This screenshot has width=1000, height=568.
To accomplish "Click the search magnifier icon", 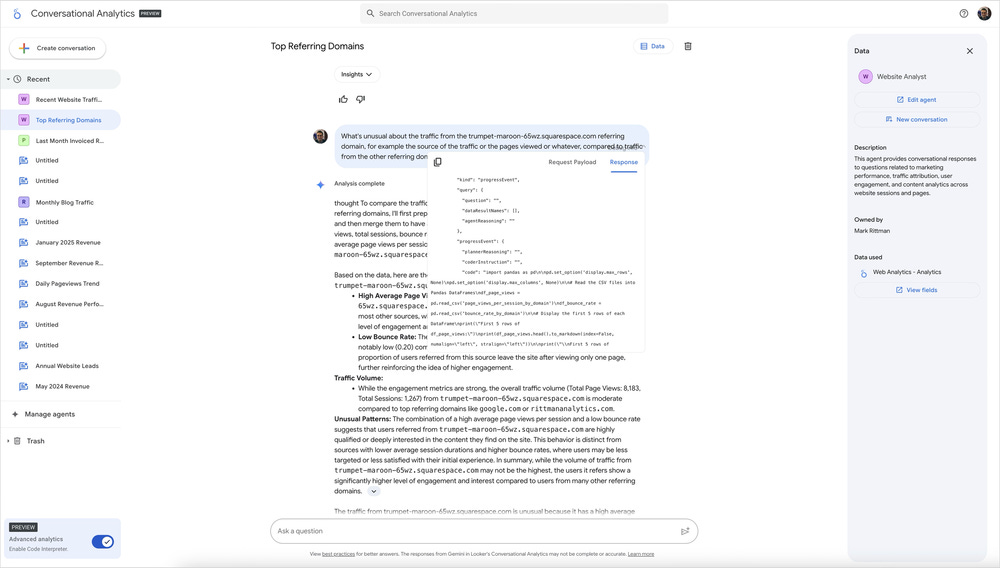I will 370,13.
